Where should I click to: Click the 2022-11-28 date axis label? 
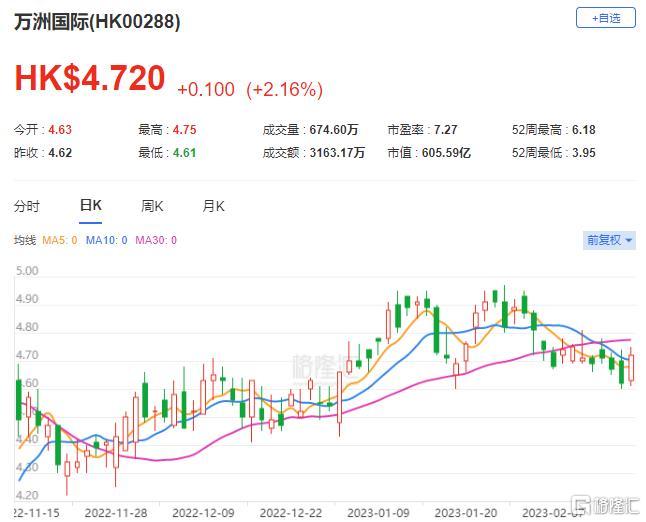pos(116,513)
